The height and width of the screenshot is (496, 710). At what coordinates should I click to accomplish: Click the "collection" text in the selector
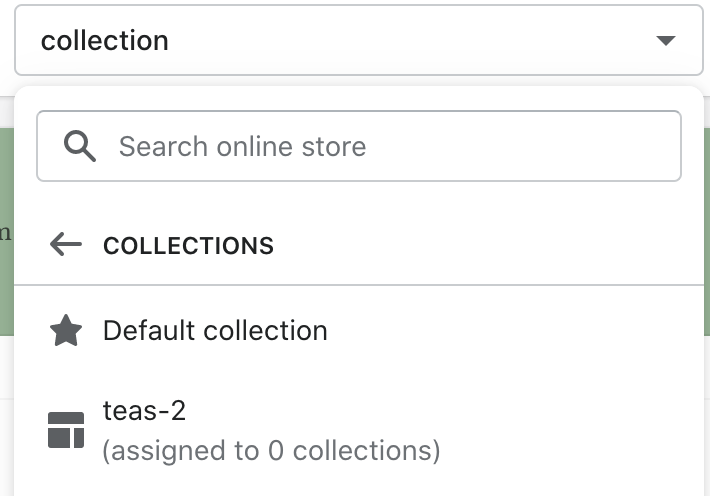click(x=104, y=41)
